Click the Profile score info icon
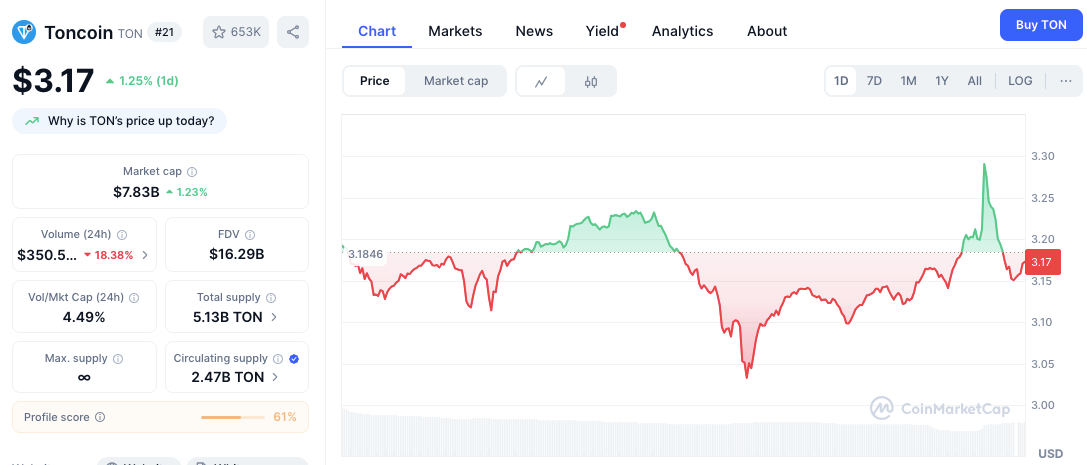Image resolution: width=1087 pixels, height=465 pixels. (x=100, y=417)
